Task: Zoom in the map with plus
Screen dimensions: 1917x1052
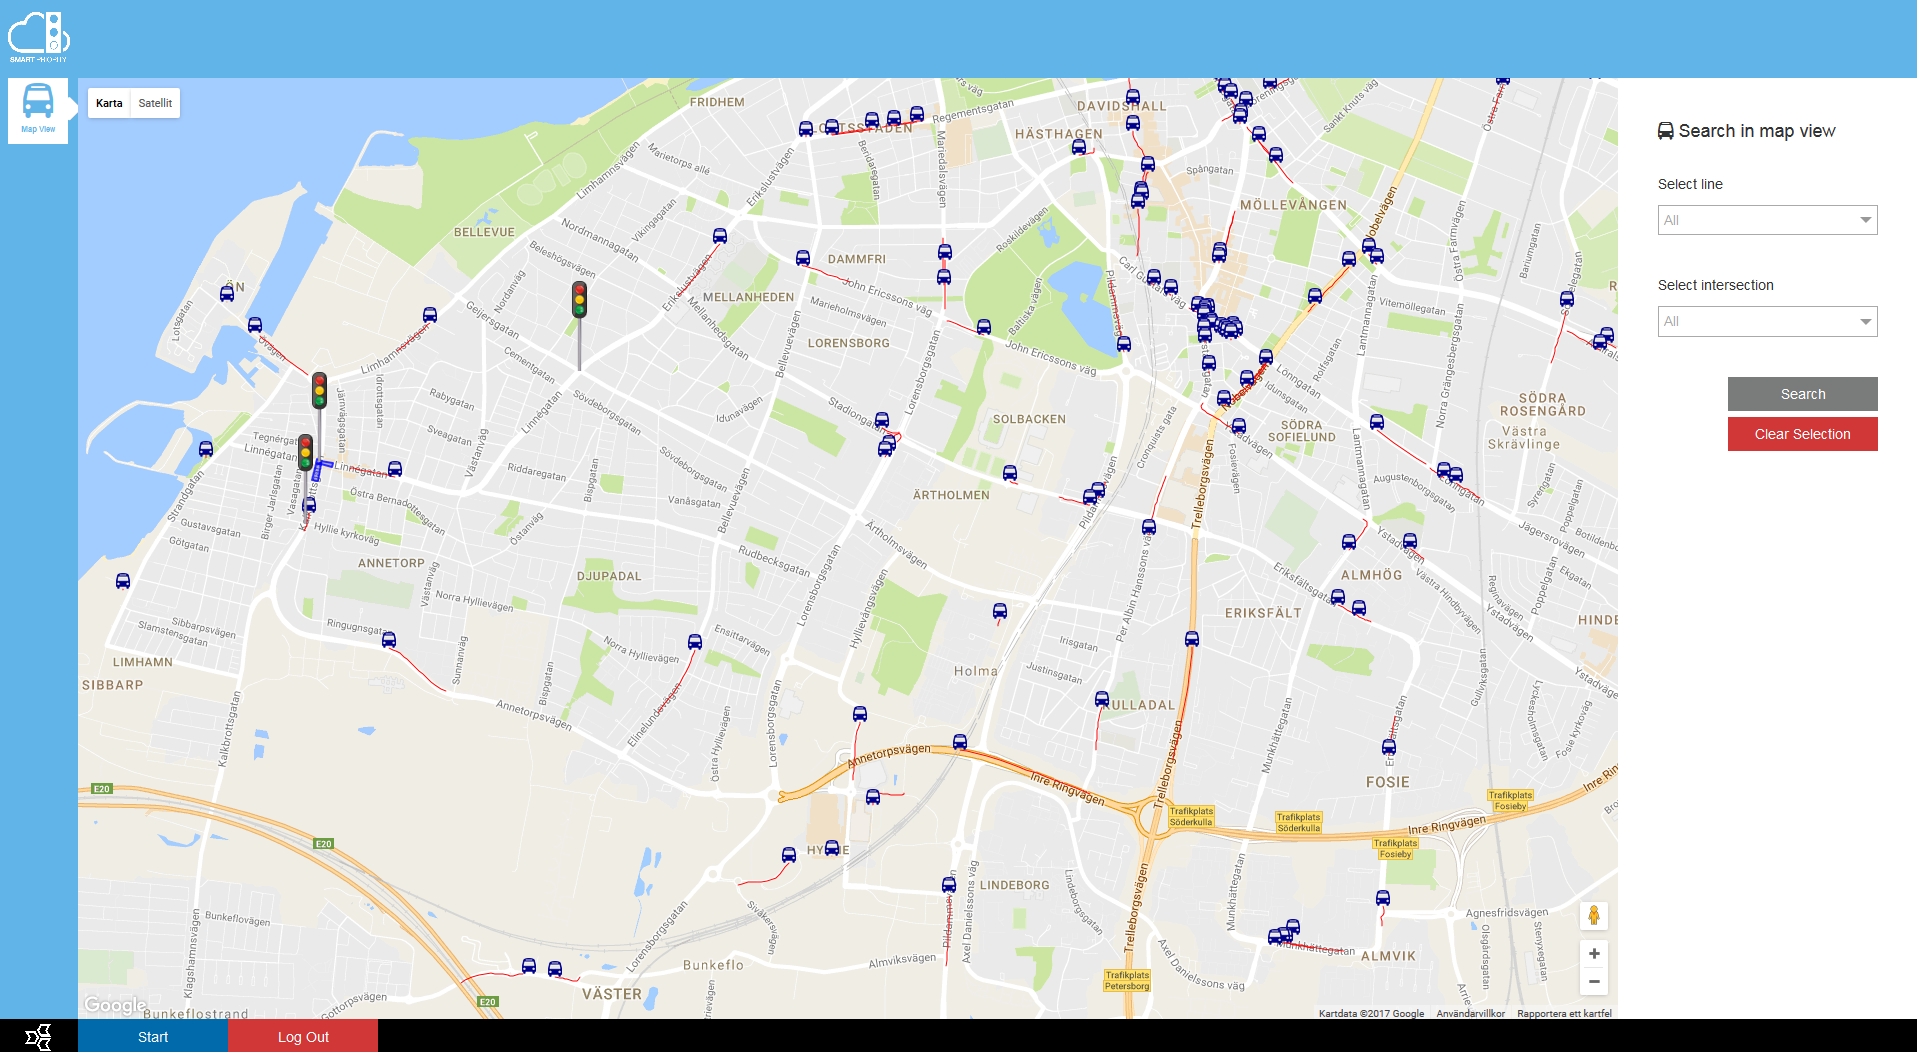Action: click(x=1594, y=953)
